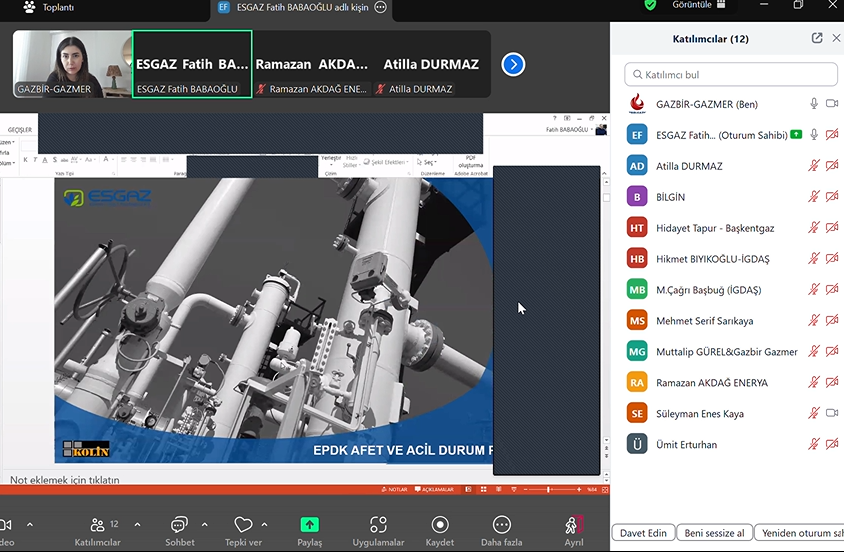Screen dimensions: 844x552
Task: Select ESGAZ Fatih BABAOĞLU active speaker tile
Action: click(x=192, y=64)
